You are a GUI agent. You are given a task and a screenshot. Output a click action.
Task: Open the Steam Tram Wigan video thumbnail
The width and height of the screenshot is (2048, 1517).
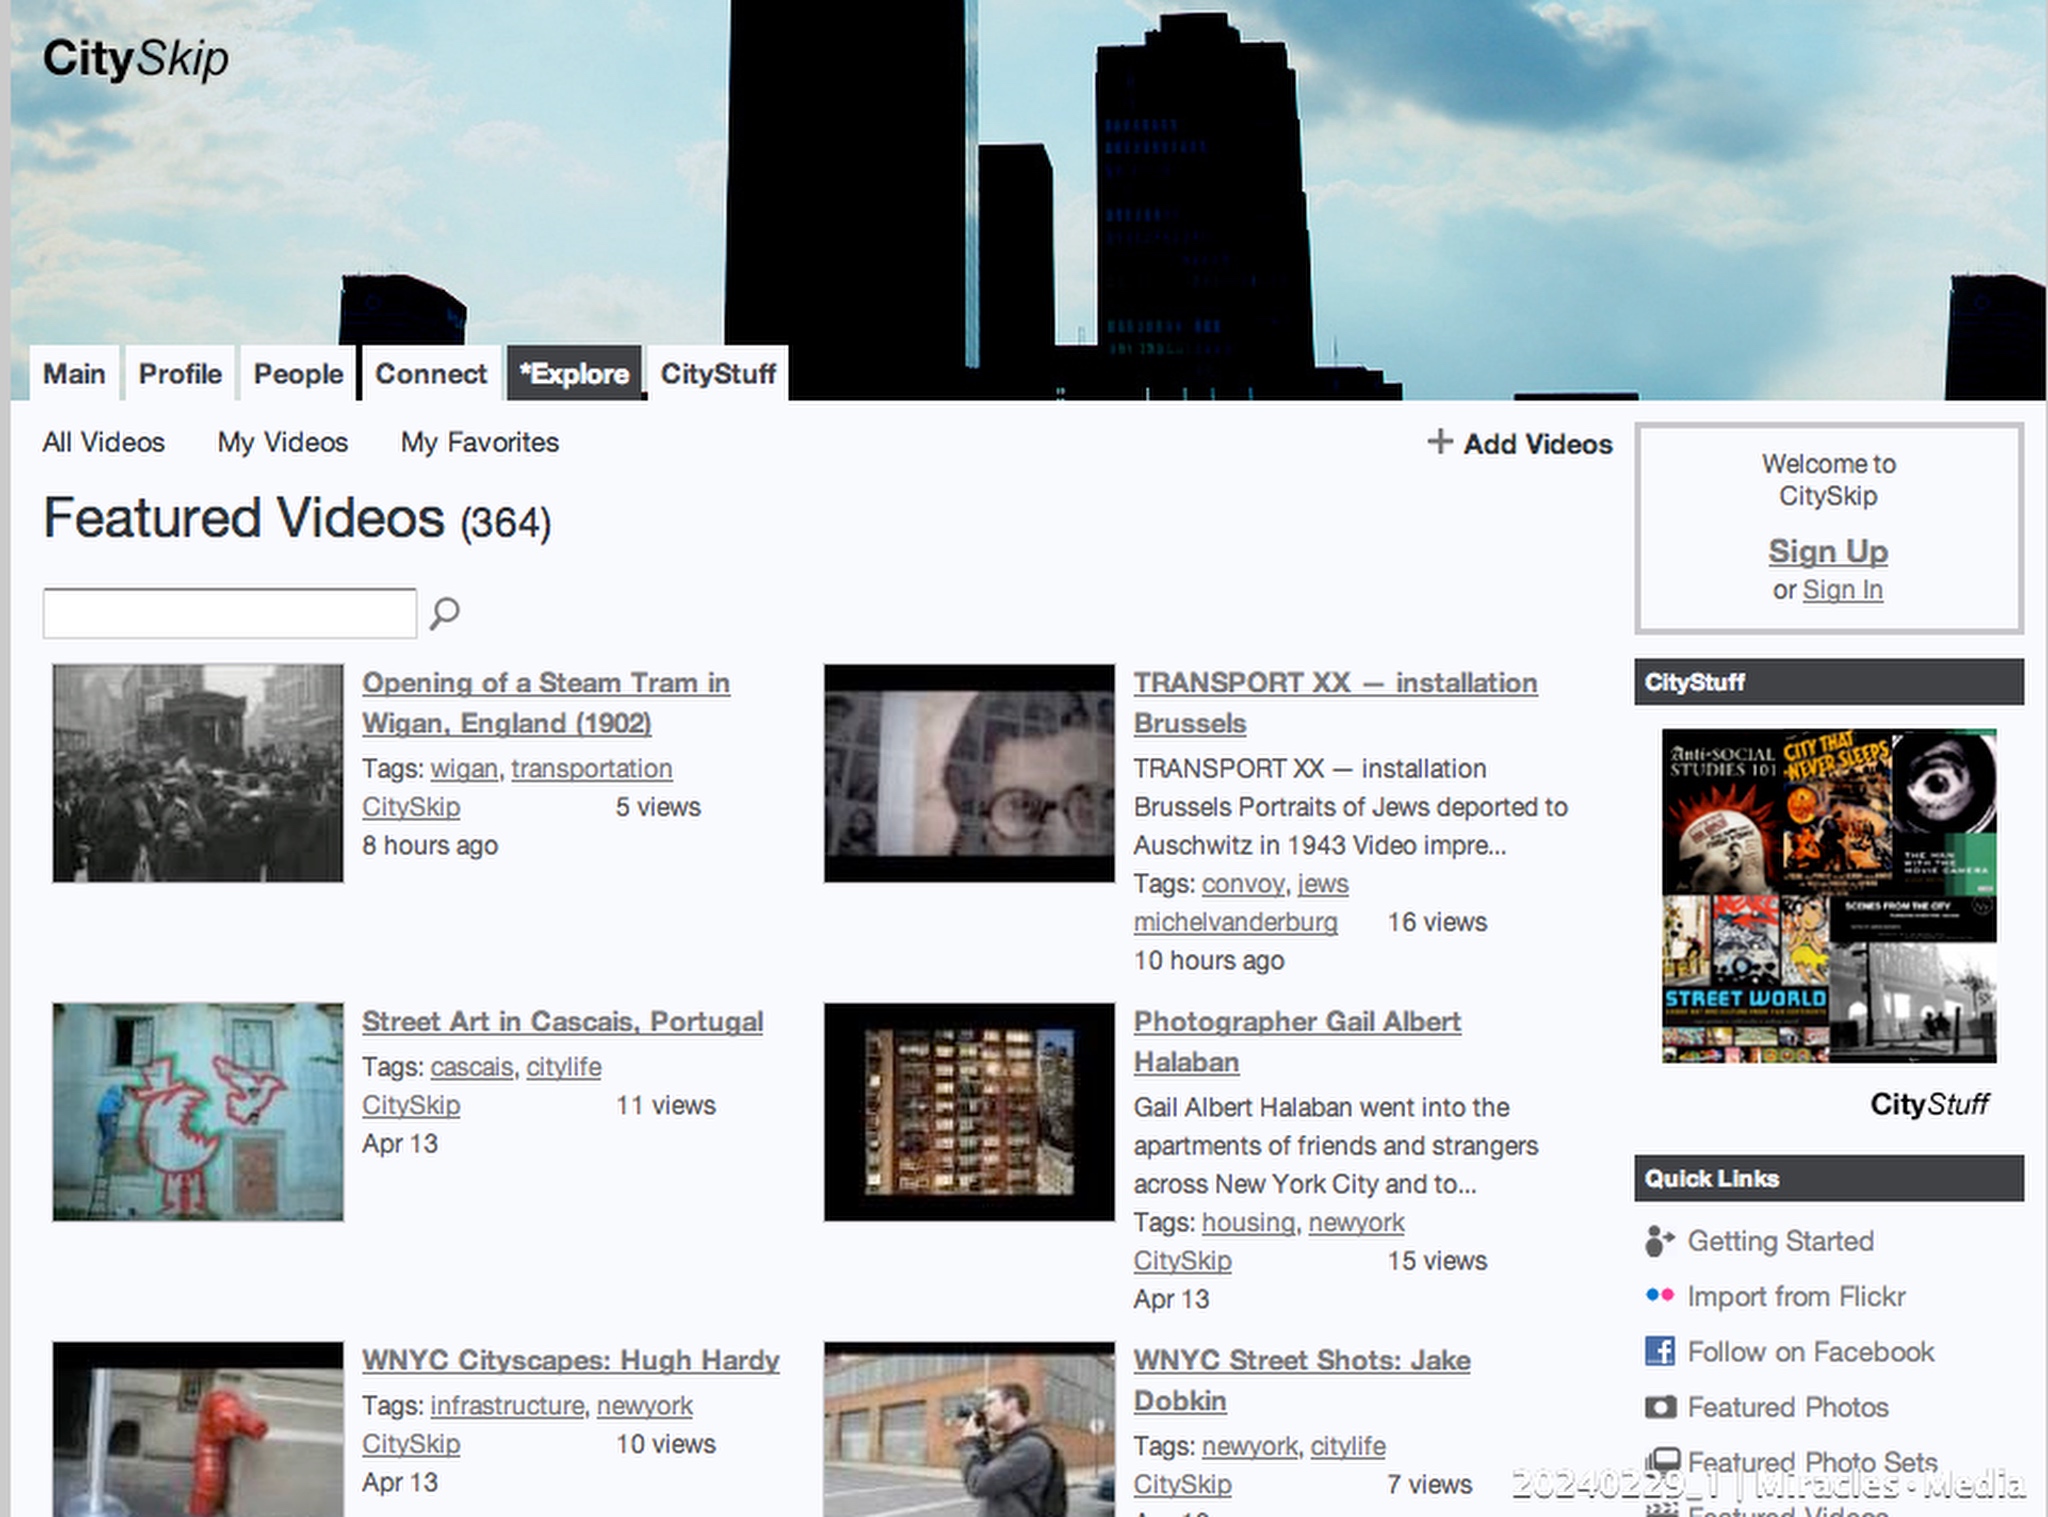pos(198,773)
